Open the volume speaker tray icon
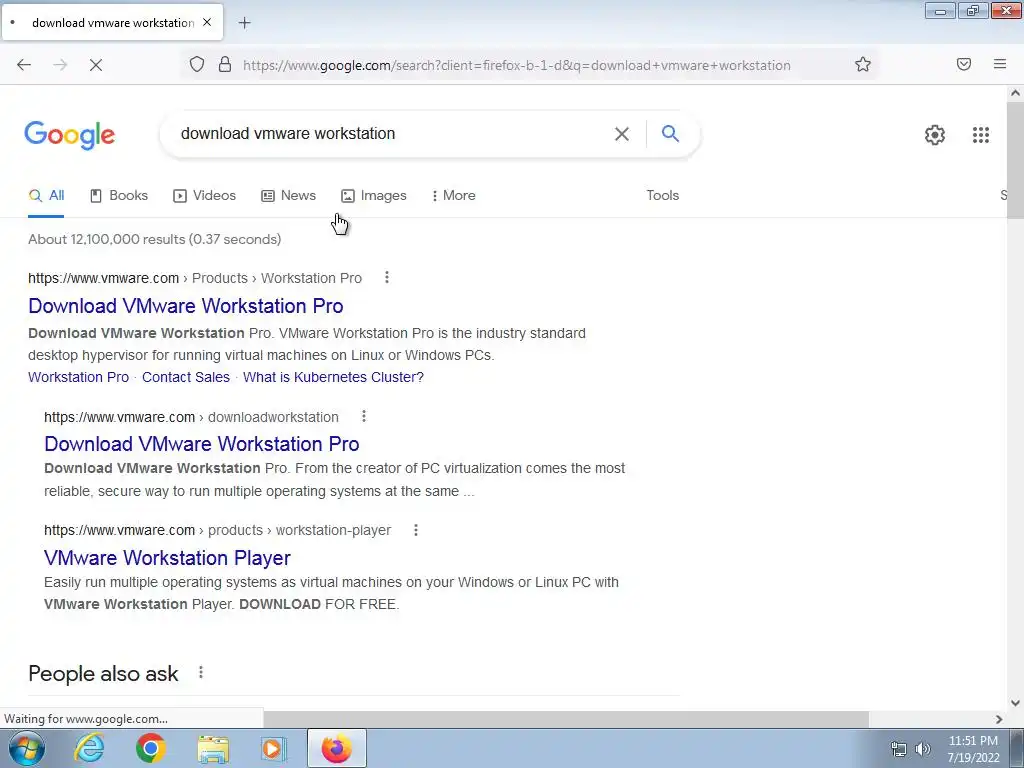1024x768 pixels. (923, 749)
